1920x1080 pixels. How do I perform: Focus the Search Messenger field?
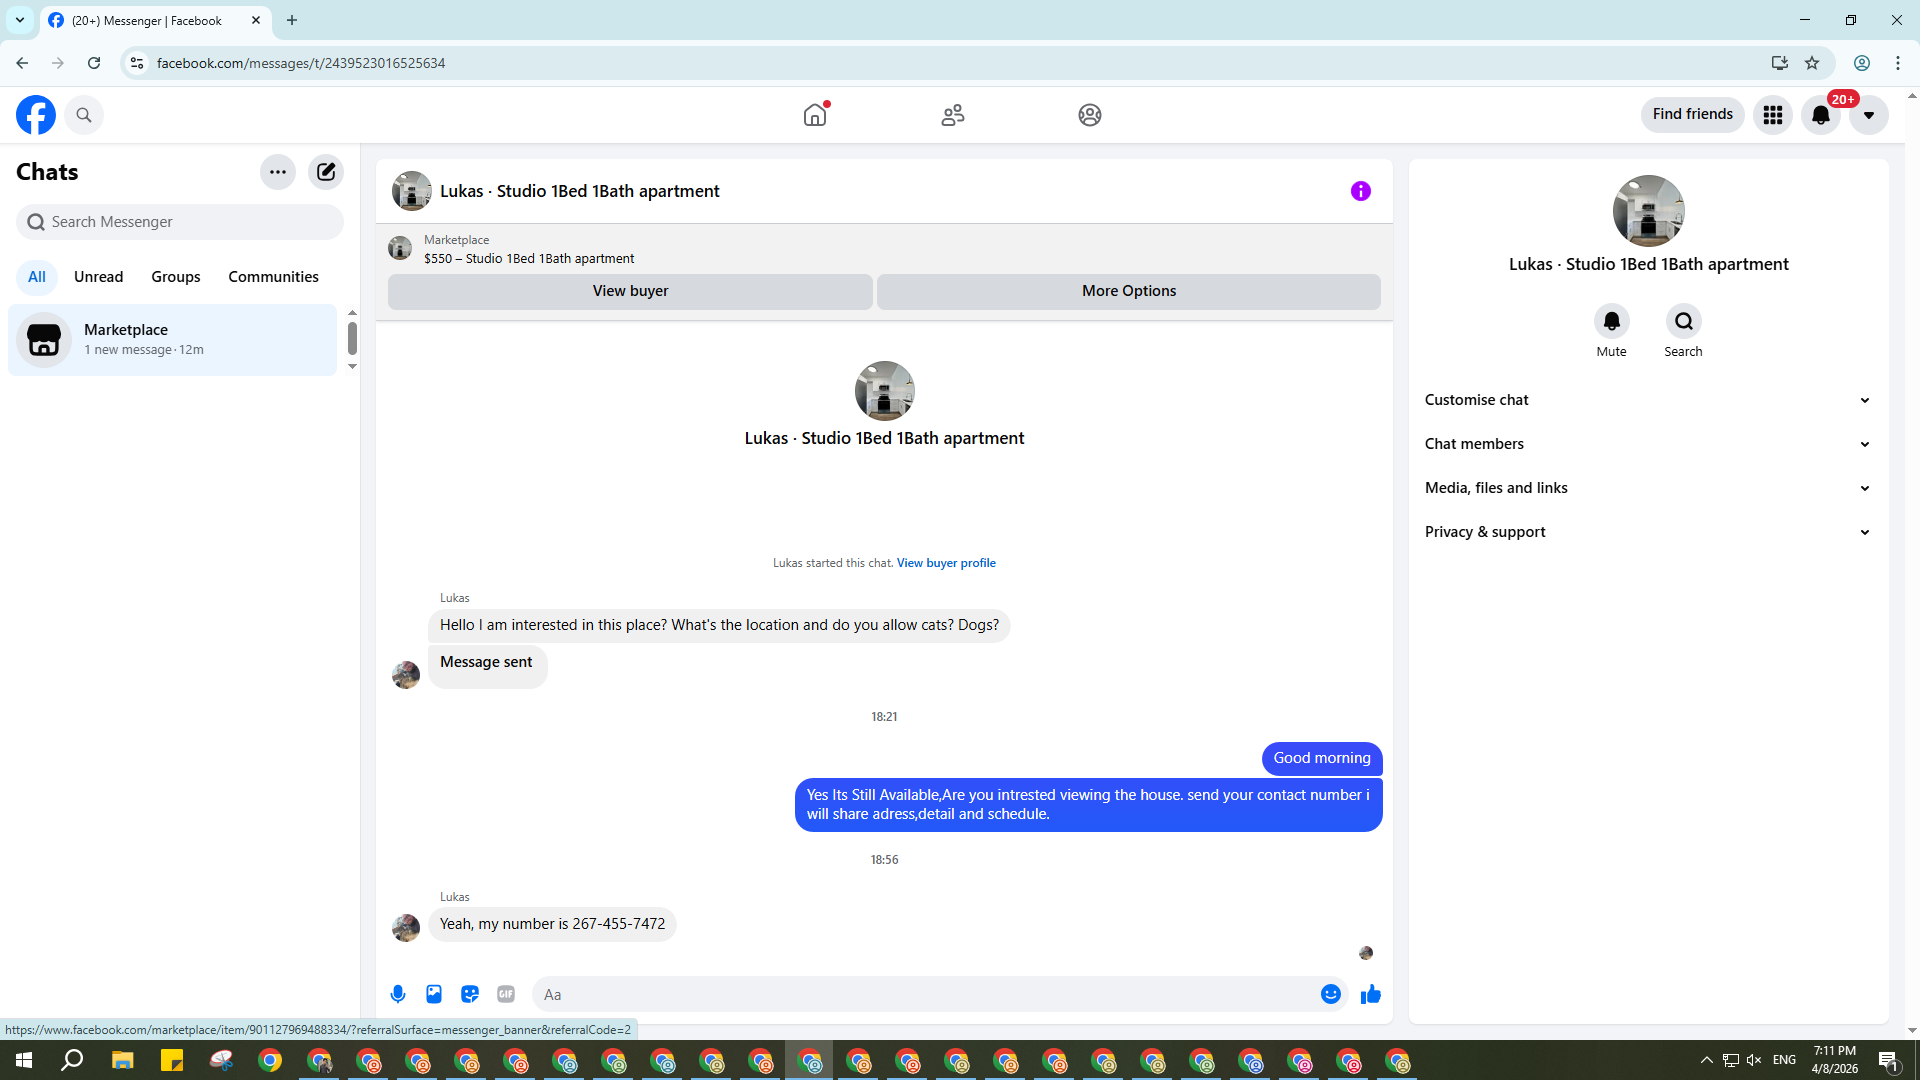(180, 222)
